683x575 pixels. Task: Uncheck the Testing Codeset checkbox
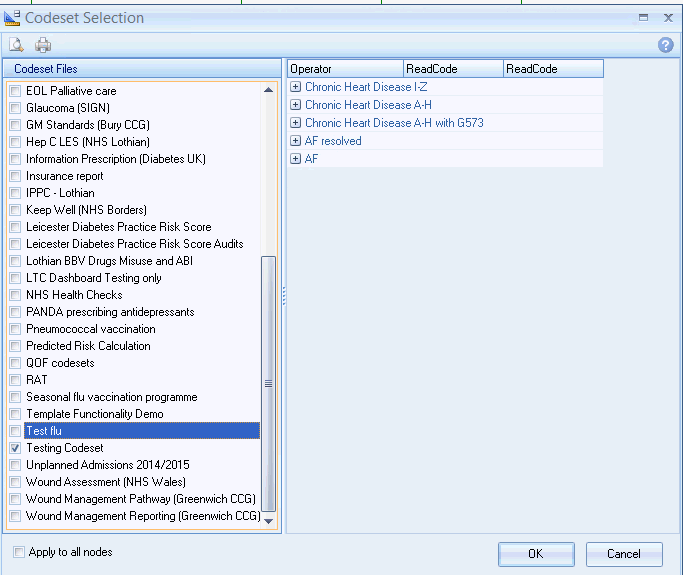point(15,448)
